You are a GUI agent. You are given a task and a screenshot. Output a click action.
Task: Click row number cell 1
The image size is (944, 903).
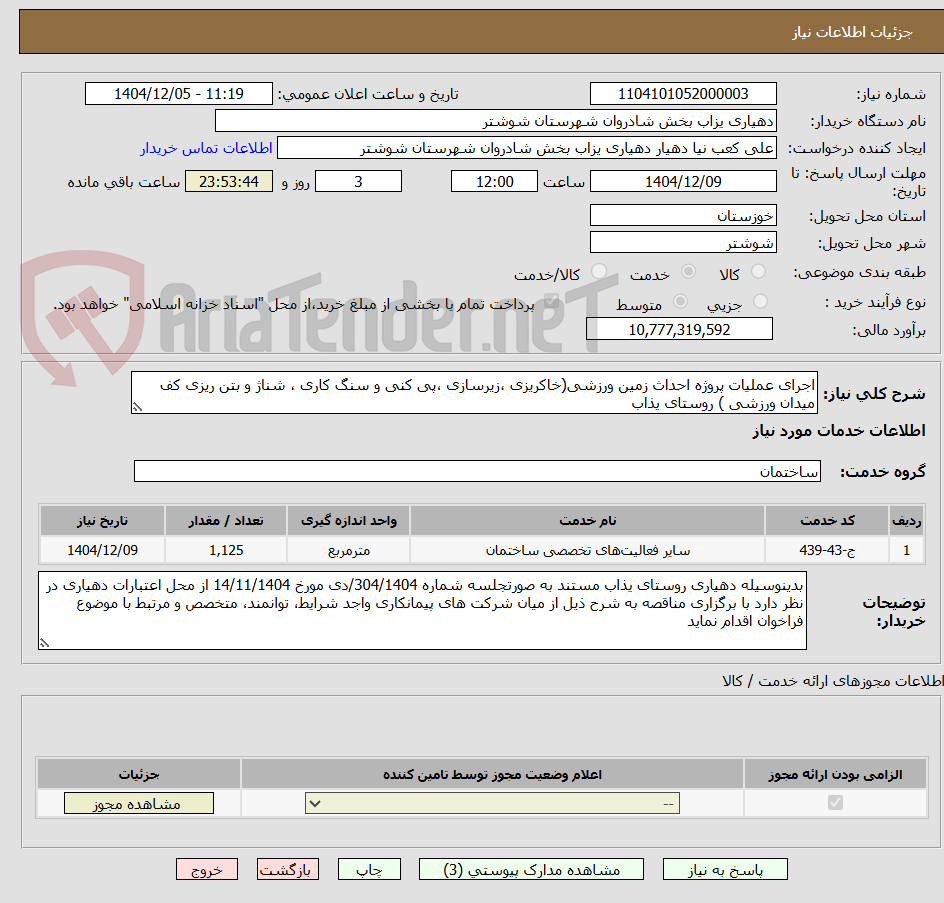tap(907, 550)
